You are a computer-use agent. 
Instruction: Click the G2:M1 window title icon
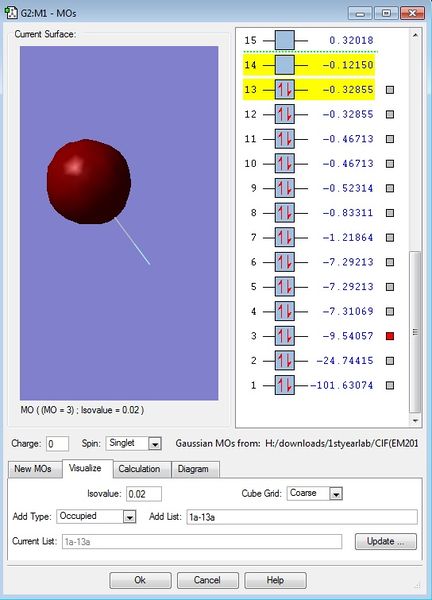[x=11, y=12]
